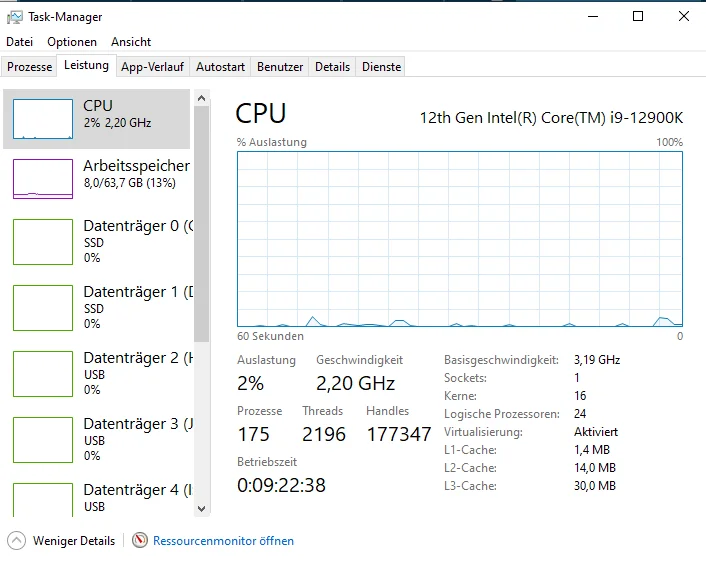This screenshot has width=706, height=564.
Task: Click the '% Auslastung' graph label
Action: (x=272, y=142)
